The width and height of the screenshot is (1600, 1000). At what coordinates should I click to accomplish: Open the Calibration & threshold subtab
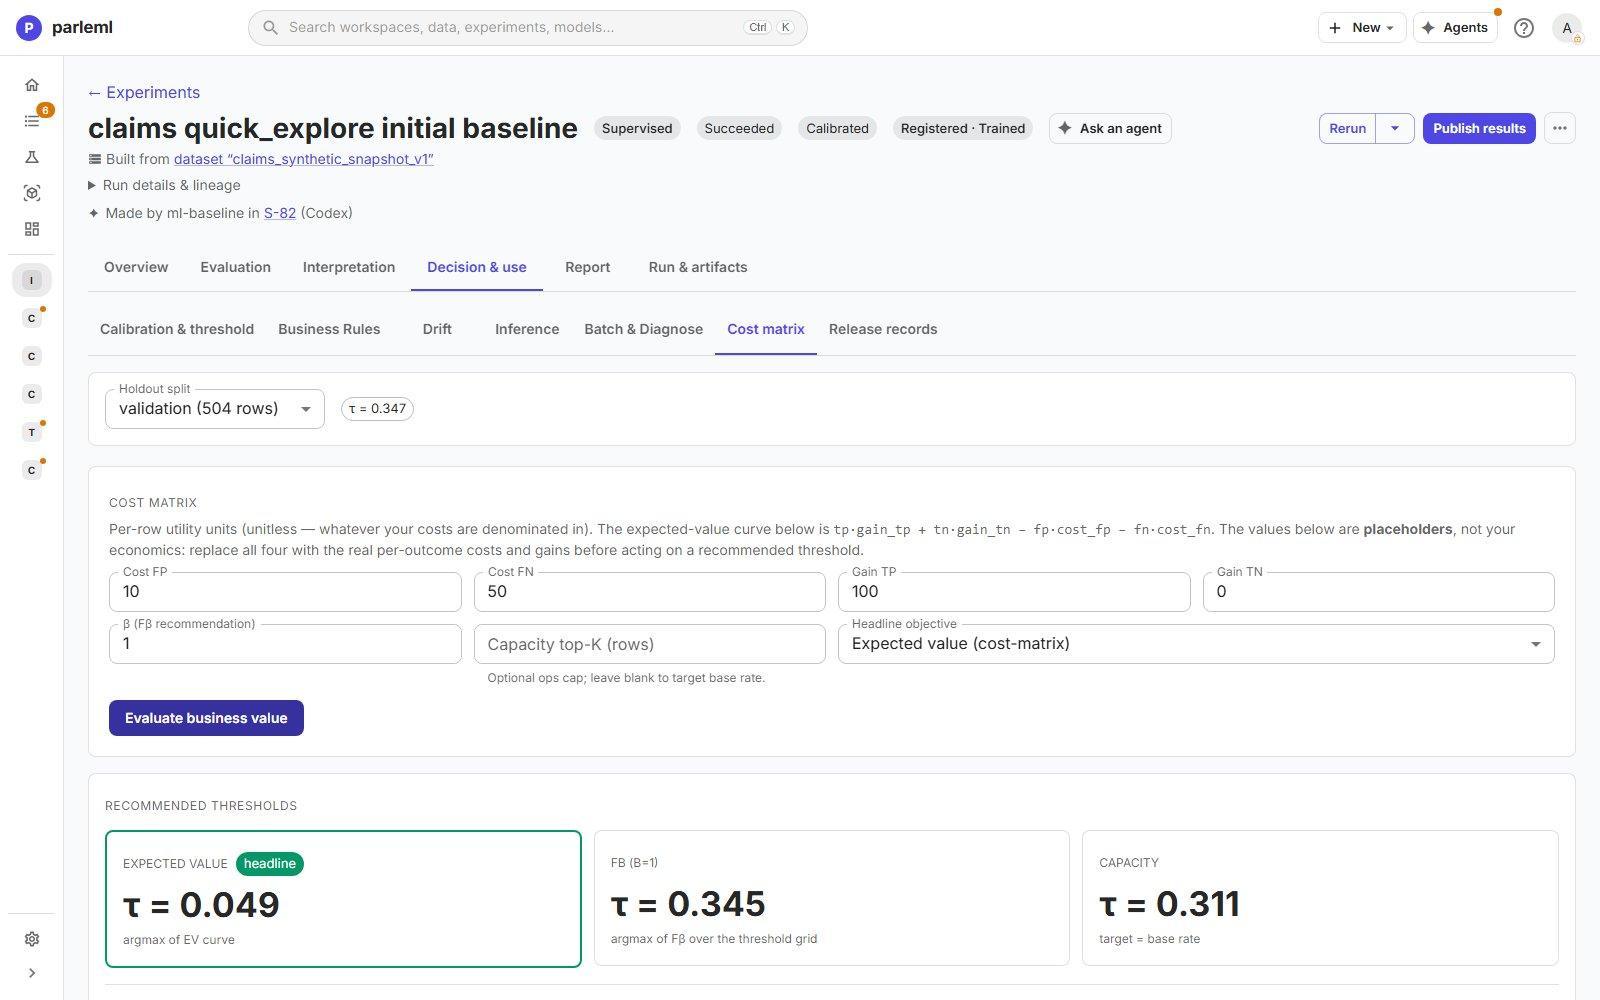pos(177,329)
